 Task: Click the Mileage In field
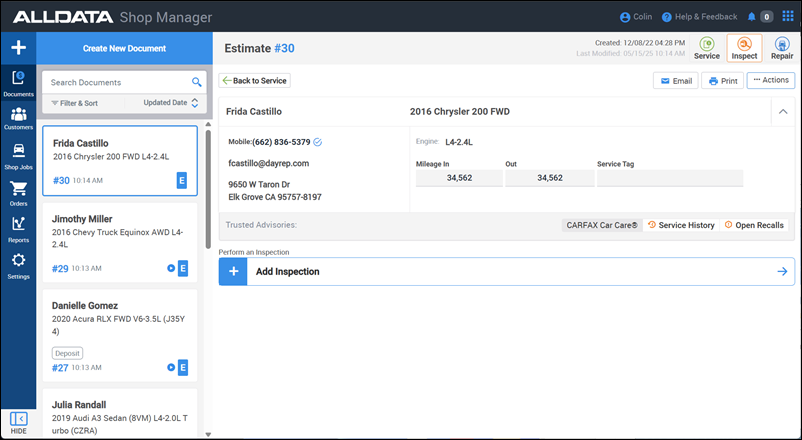[x=459, y=178]
